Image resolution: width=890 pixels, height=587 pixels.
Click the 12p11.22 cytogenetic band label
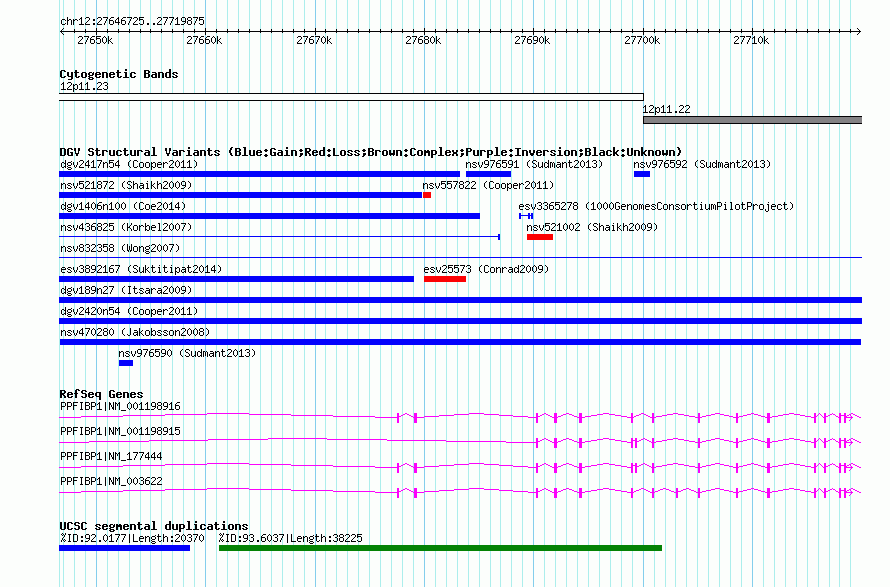(x=666, y=110)
